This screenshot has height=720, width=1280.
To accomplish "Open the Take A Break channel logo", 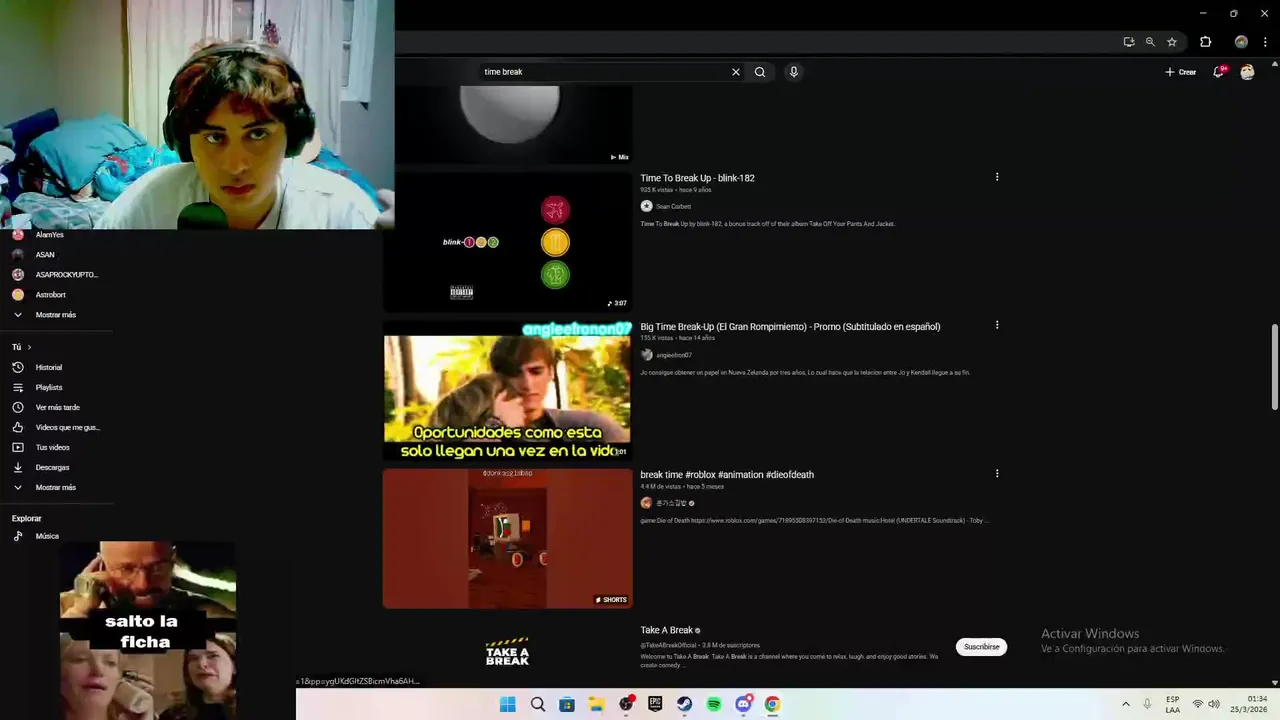I will (x=507, y=652).
